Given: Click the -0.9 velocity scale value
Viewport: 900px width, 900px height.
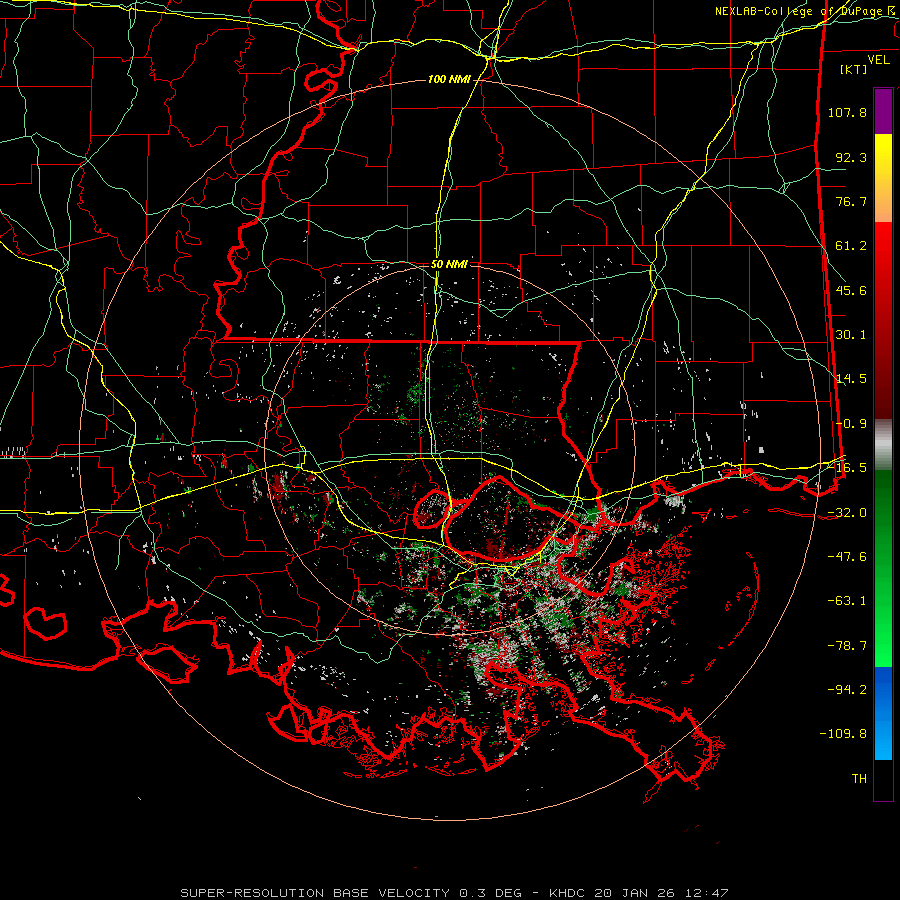Looking at the screenshot, I should coord(851,424).
